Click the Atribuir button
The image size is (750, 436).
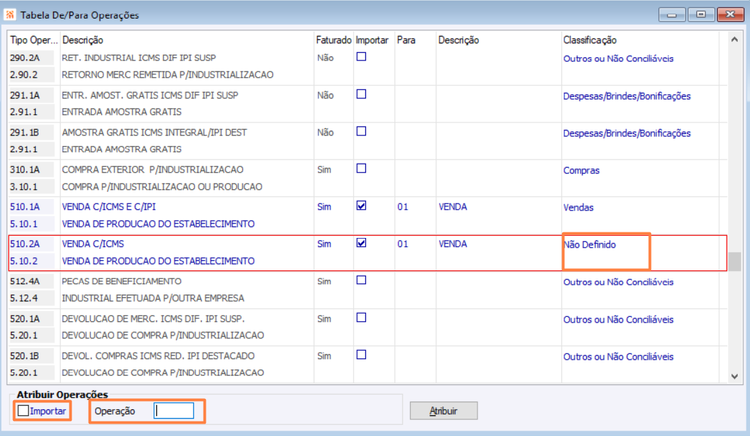click(x=443, y=411)
